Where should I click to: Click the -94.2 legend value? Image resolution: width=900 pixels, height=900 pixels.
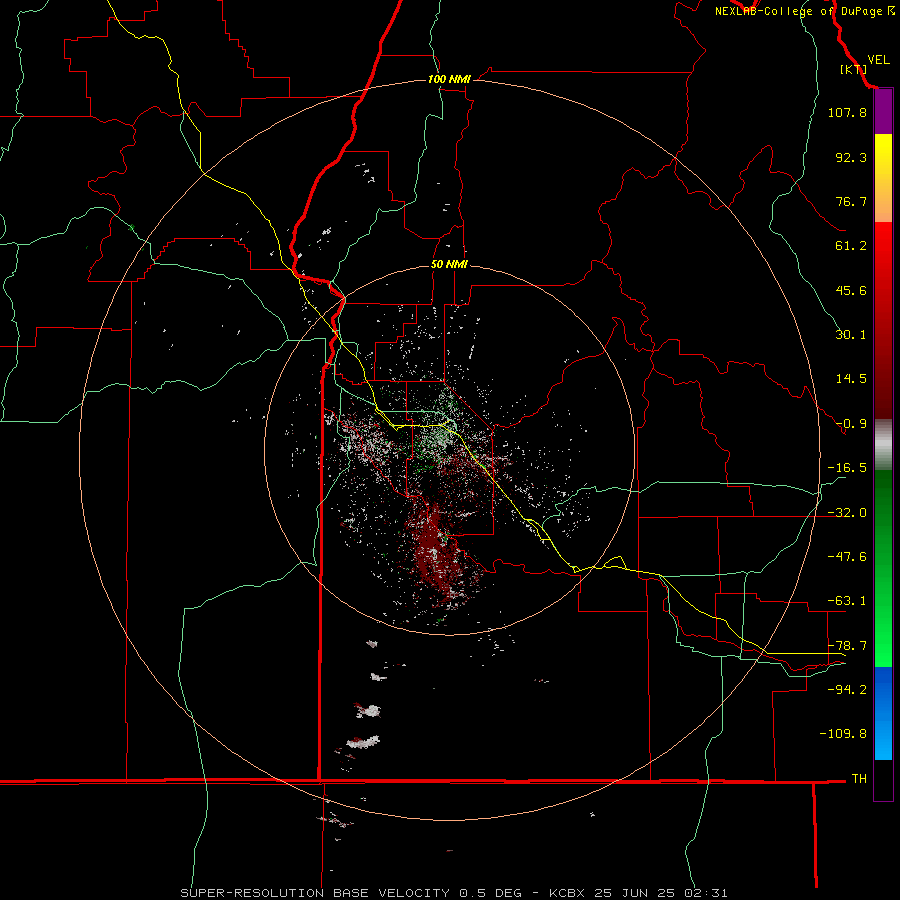coord(847,690)
